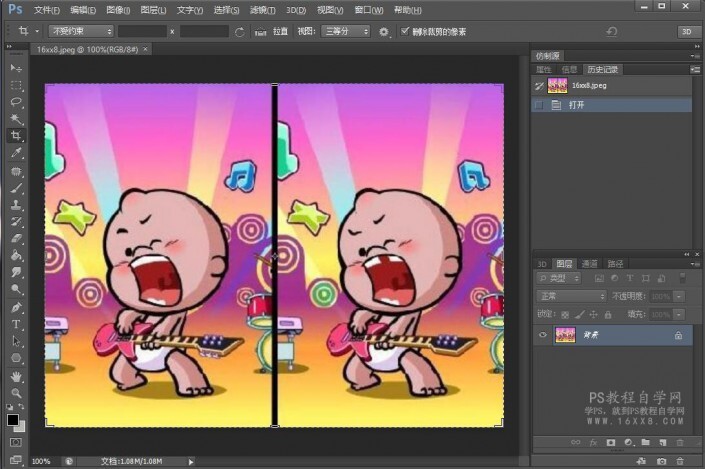The height and width of the screenshot is (469, 705).
Task: Click the foreground color swatch
Action: click(x=13, y=420)
